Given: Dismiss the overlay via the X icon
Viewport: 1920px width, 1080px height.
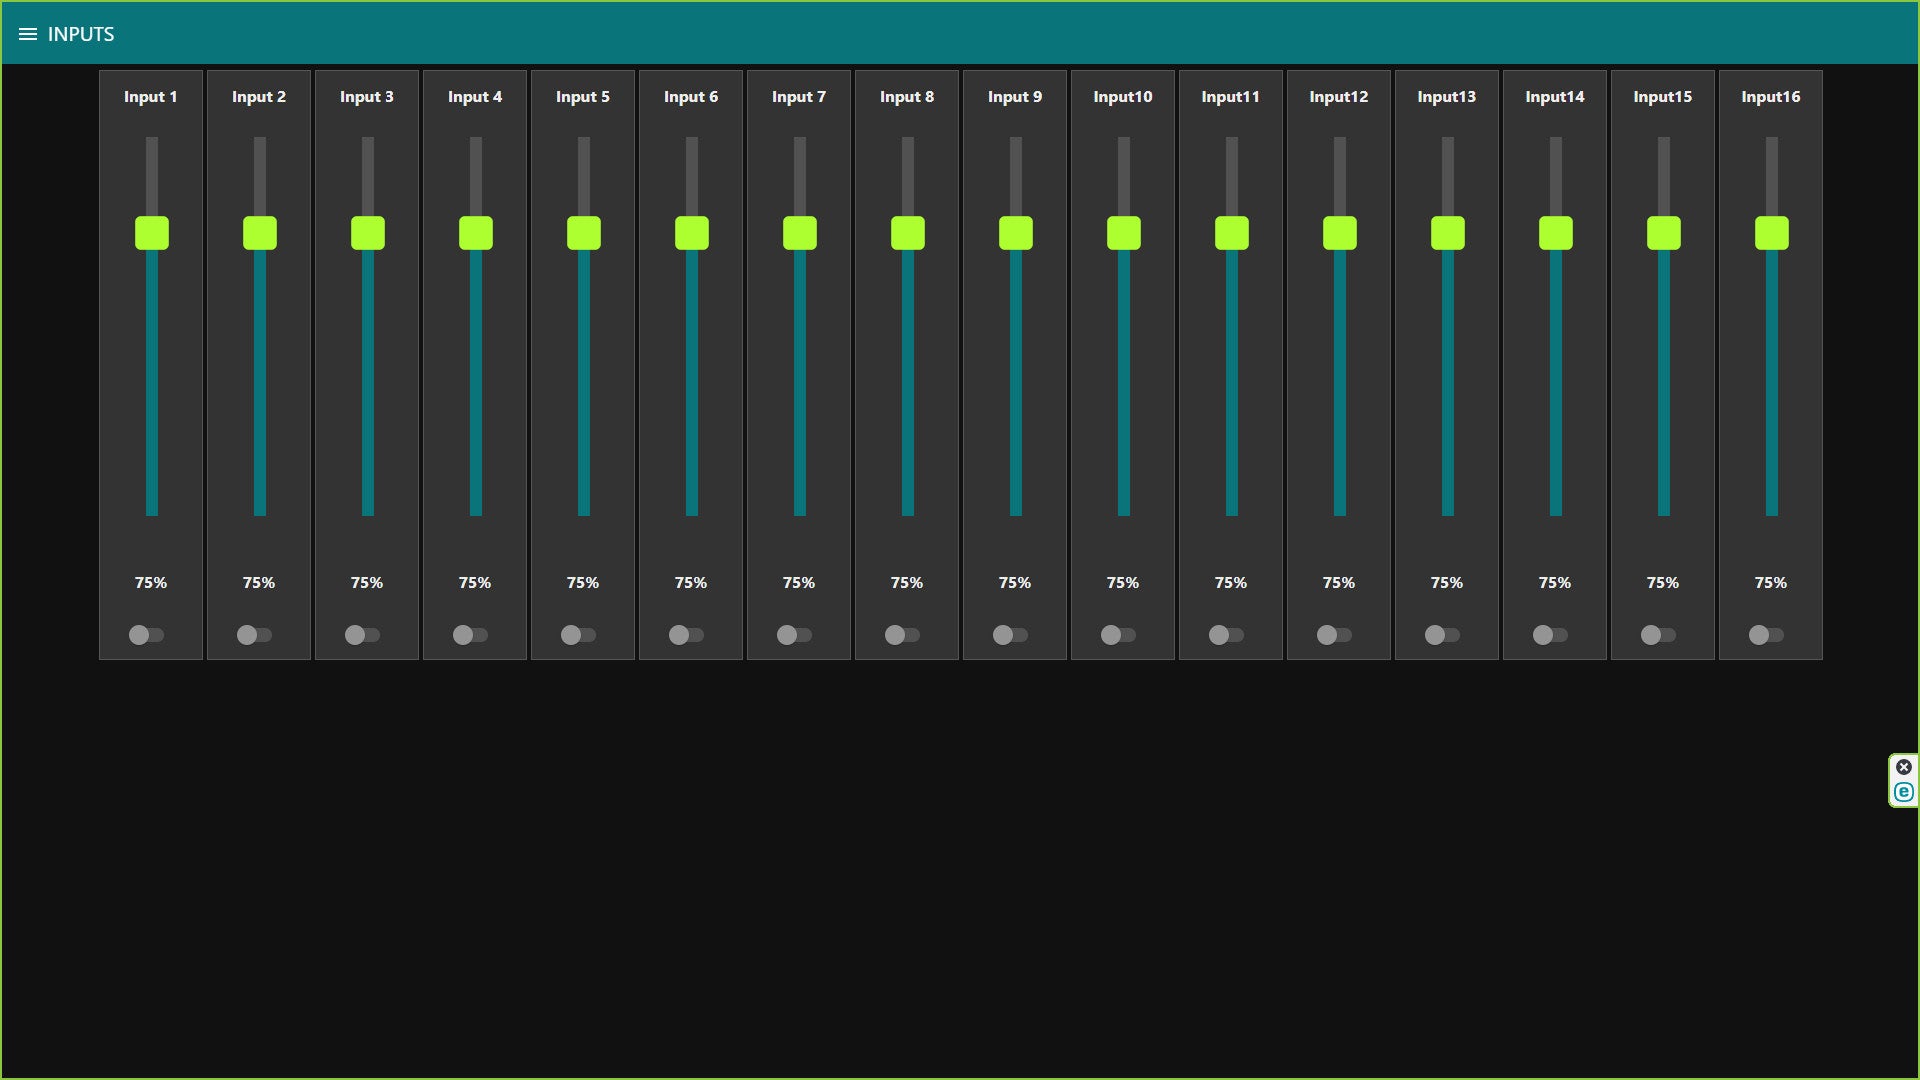Looking at the screenshot, I should 1904,766.
